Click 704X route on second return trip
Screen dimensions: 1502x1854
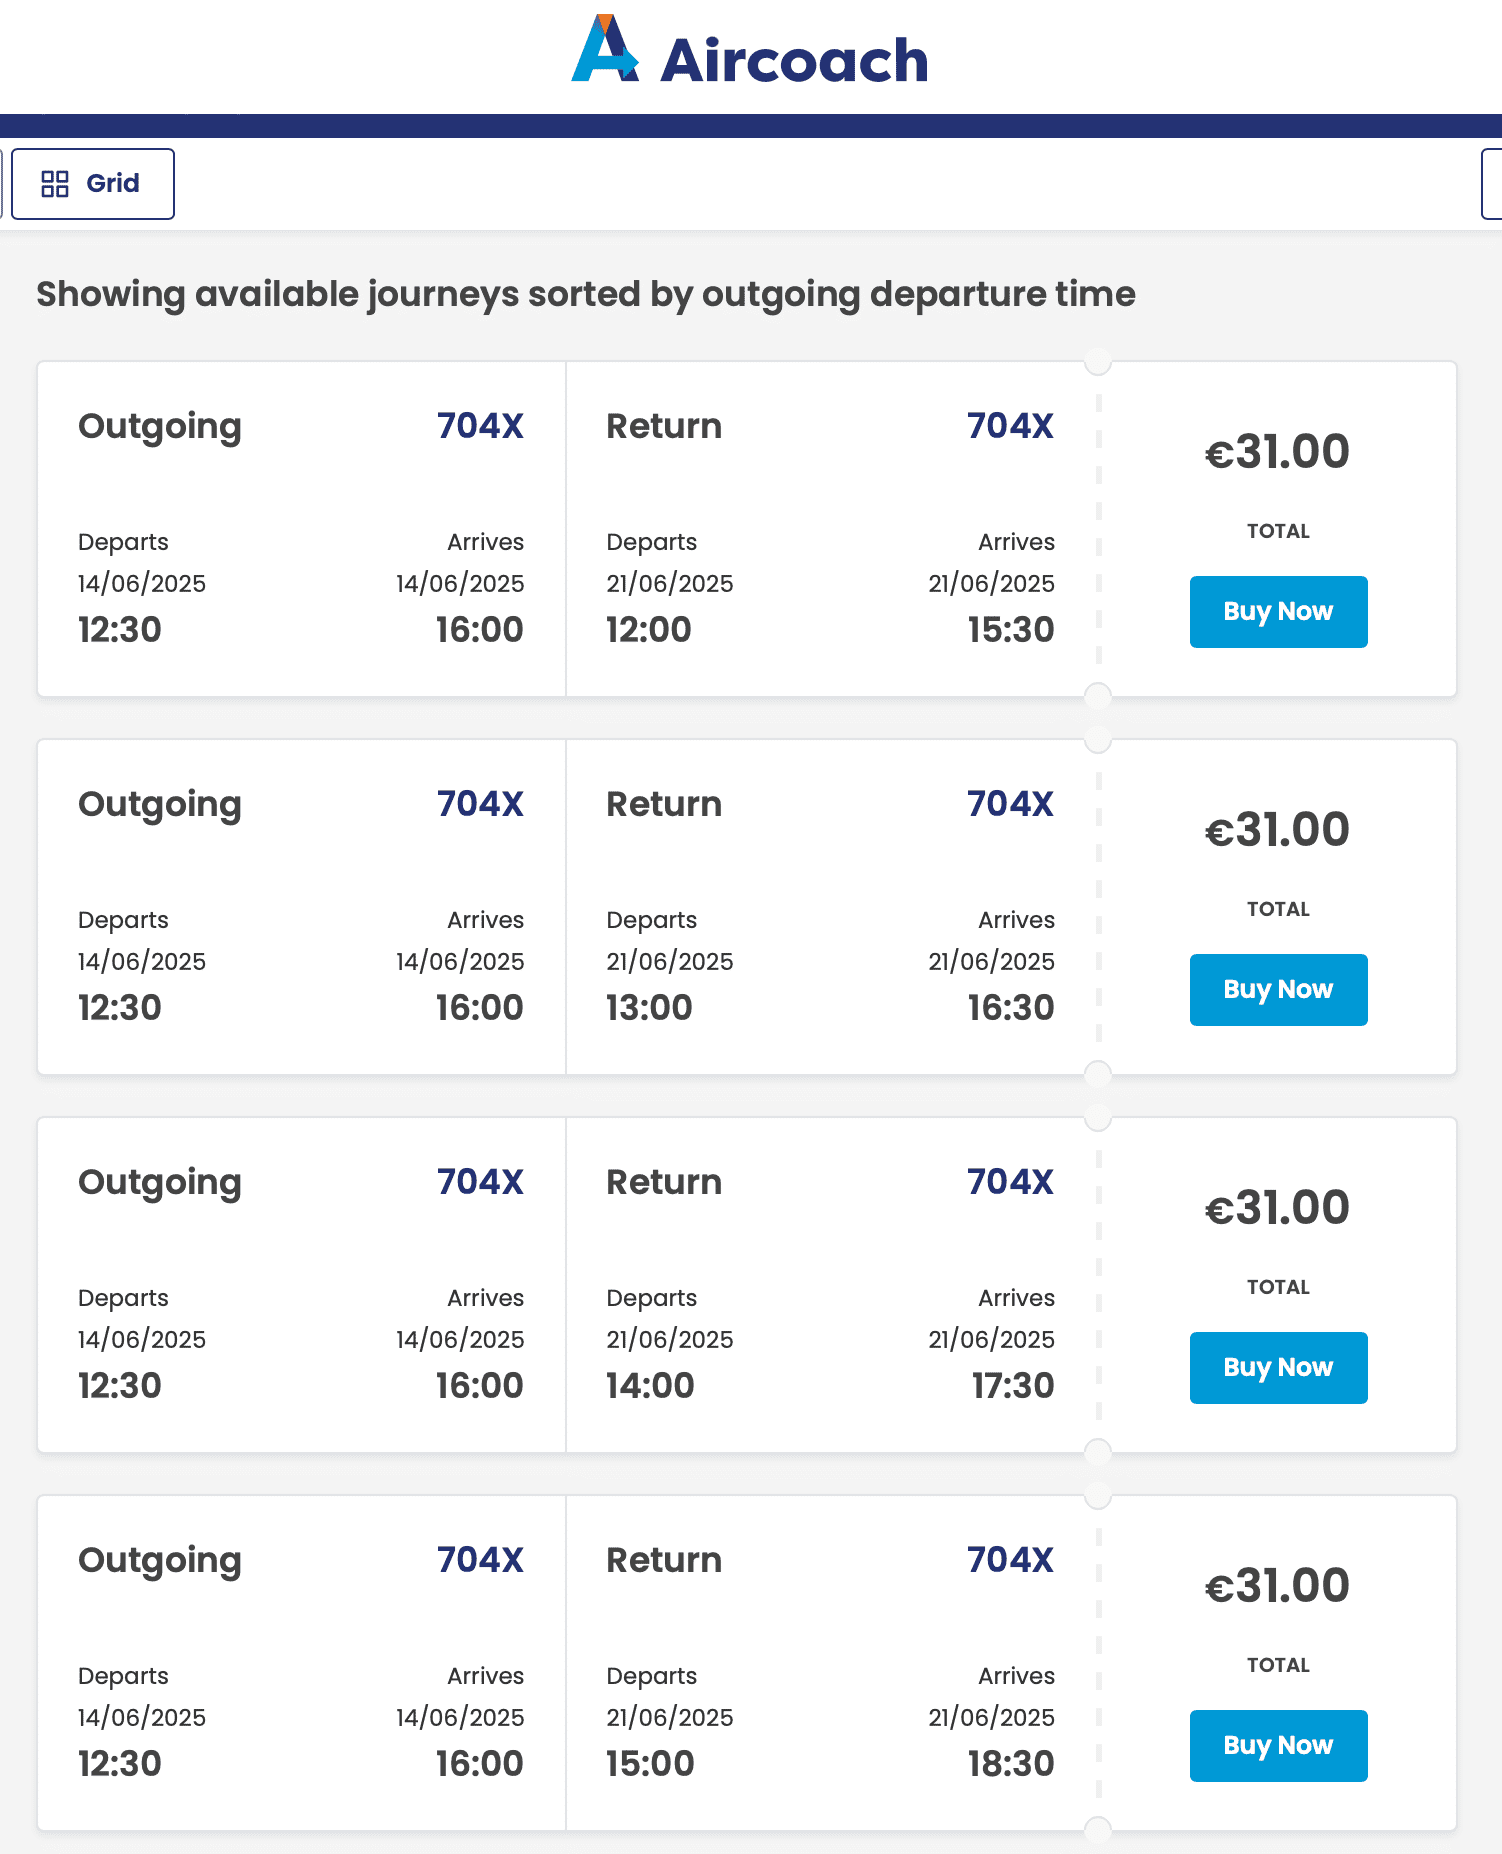coord(1010,804)
